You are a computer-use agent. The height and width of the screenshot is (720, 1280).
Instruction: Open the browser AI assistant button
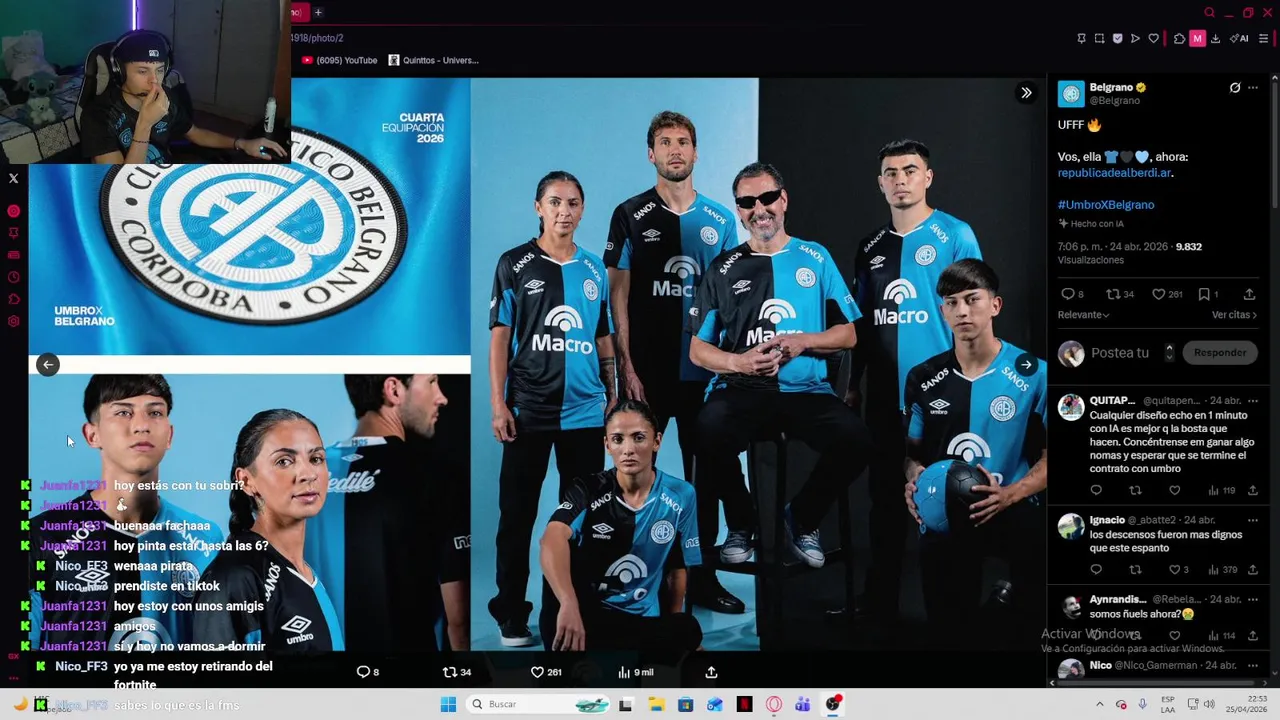click(1240, 39)
